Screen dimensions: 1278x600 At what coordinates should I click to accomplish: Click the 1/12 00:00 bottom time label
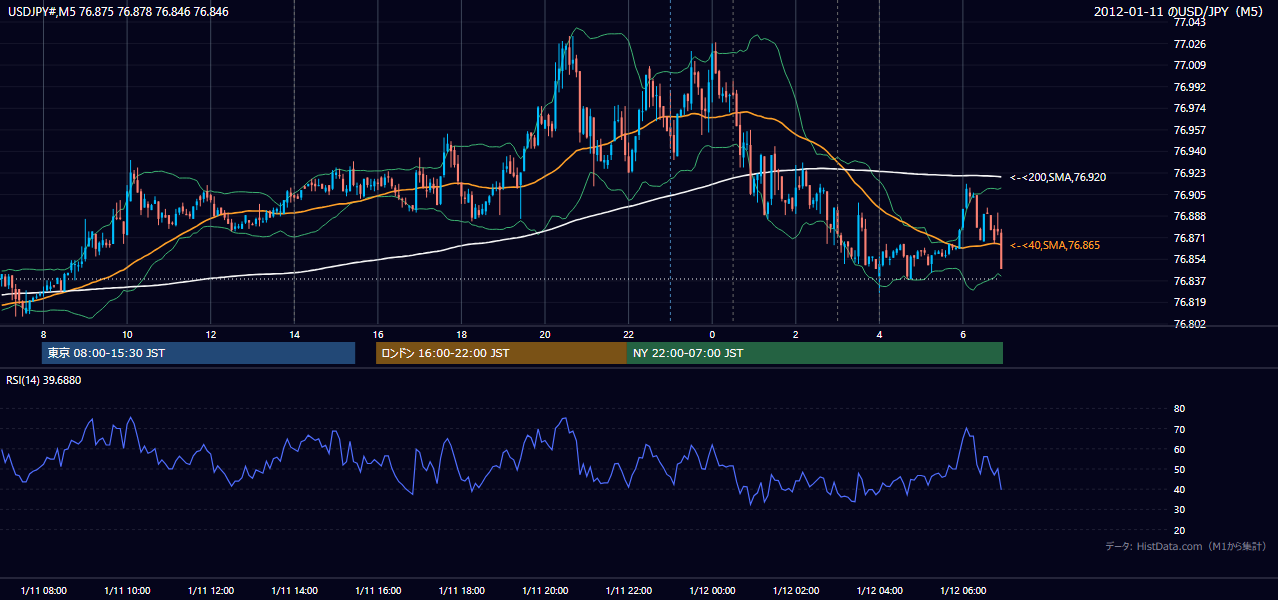tap(712, 590)
